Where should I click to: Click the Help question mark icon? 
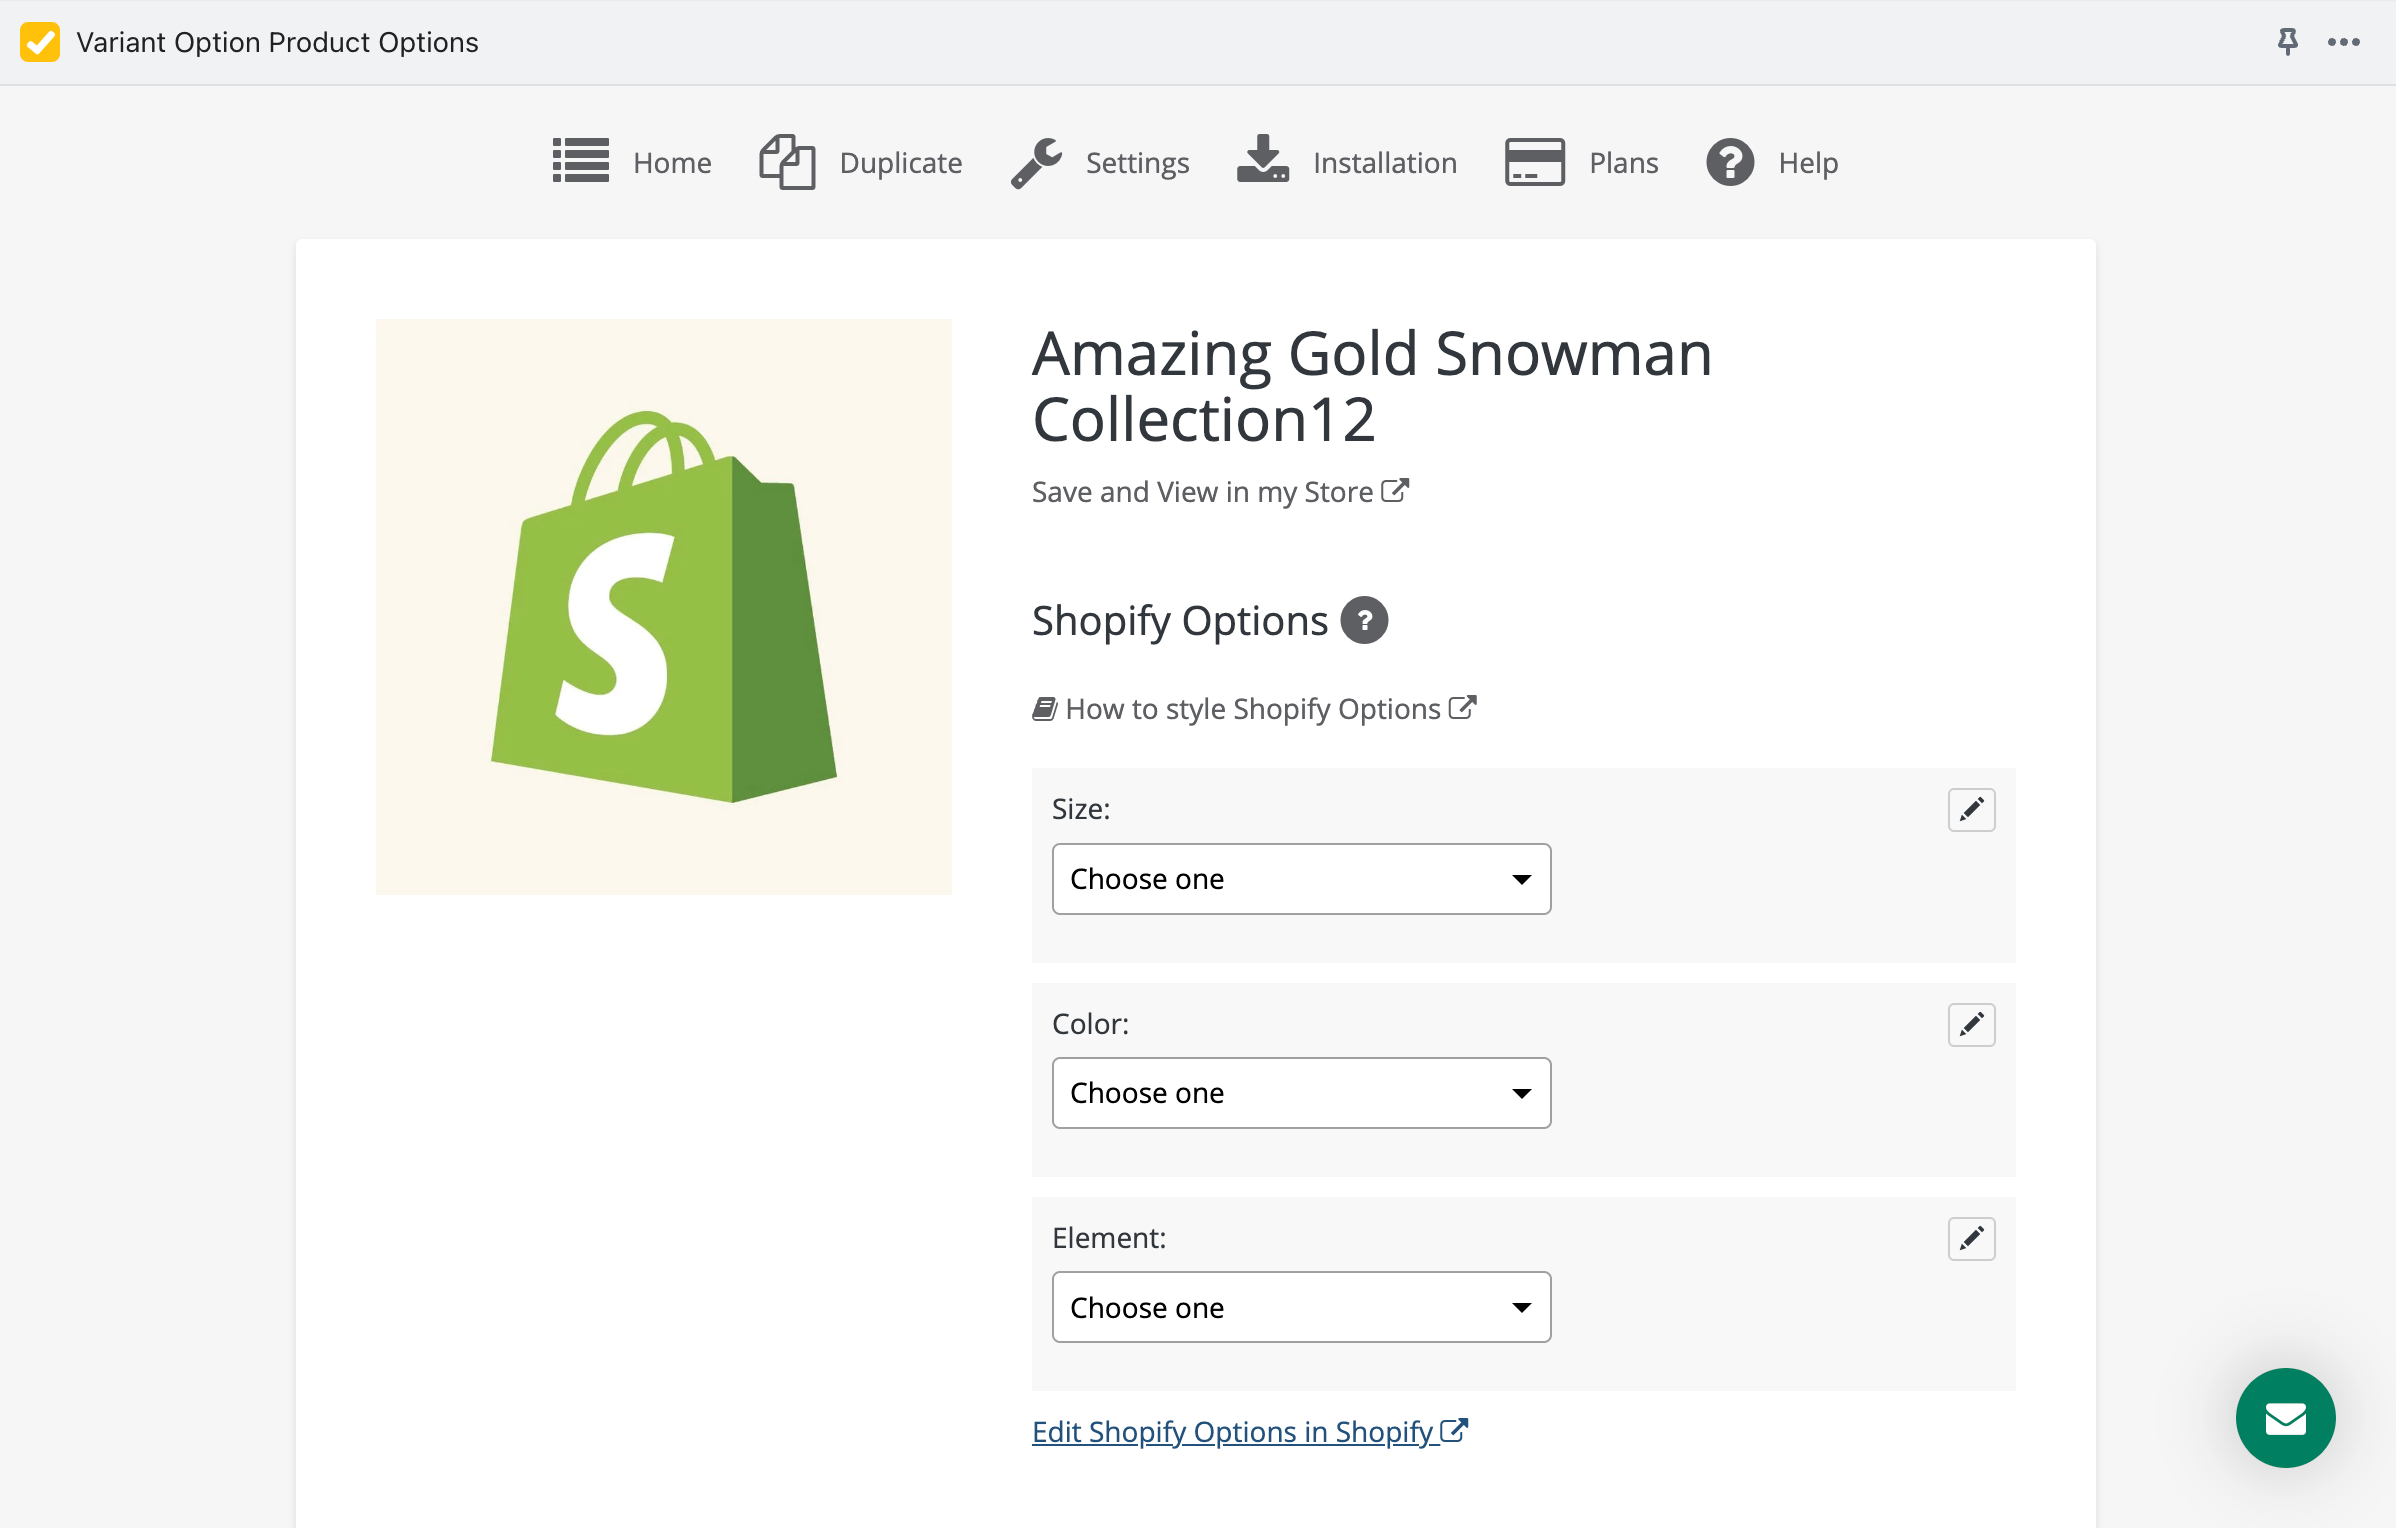[x=1729, y=161]
